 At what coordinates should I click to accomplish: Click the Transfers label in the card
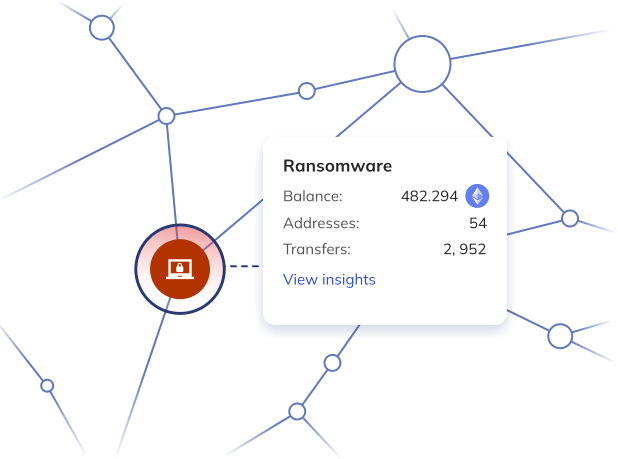[318, 250]
